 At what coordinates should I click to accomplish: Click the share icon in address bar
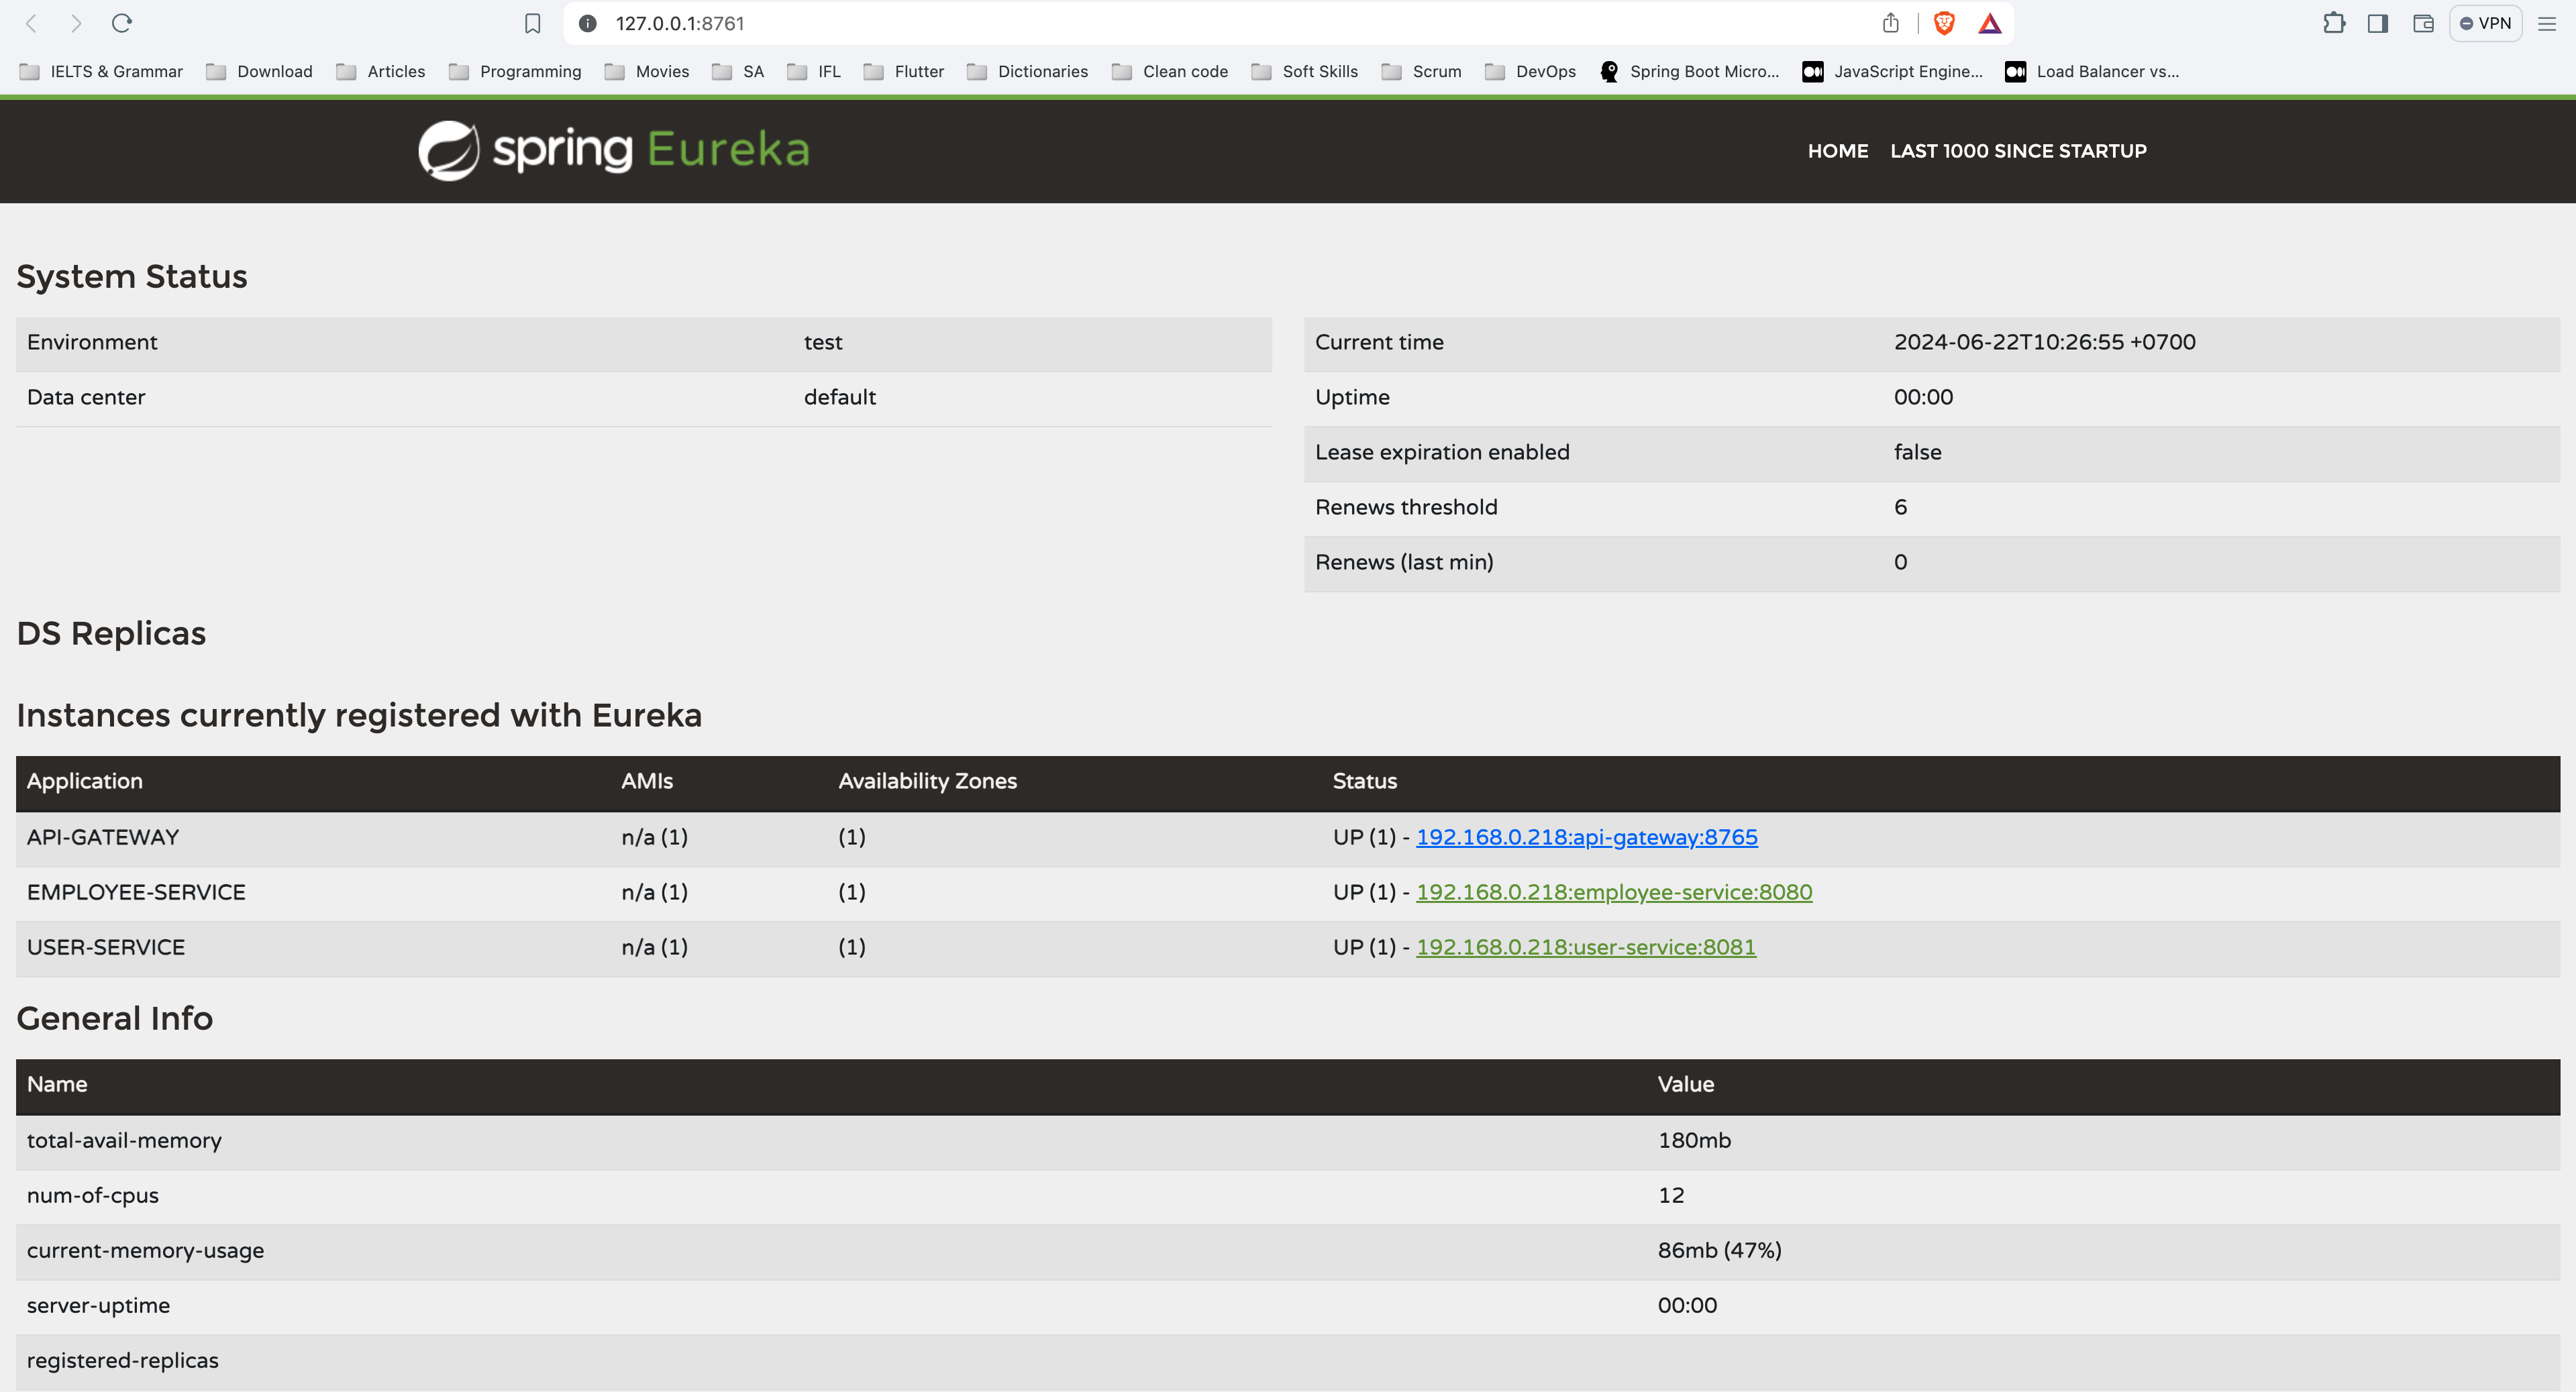pyautogui.click(x=1890, y=23)
